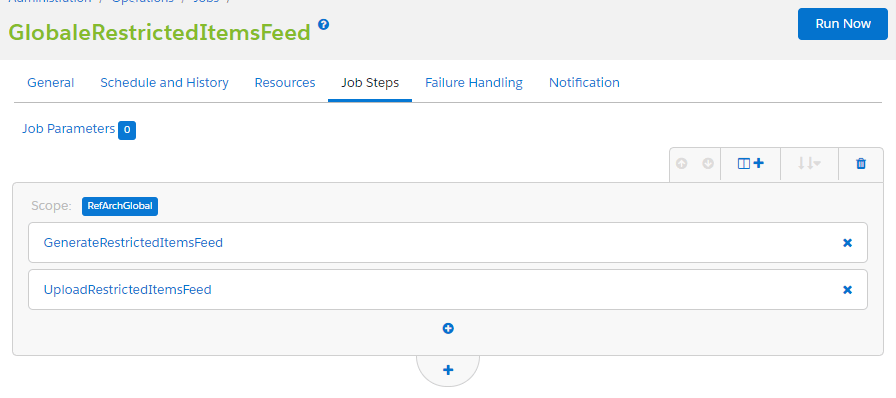Add a parallel flow column icon
This screenshot has height=398, width=896.
750,164
